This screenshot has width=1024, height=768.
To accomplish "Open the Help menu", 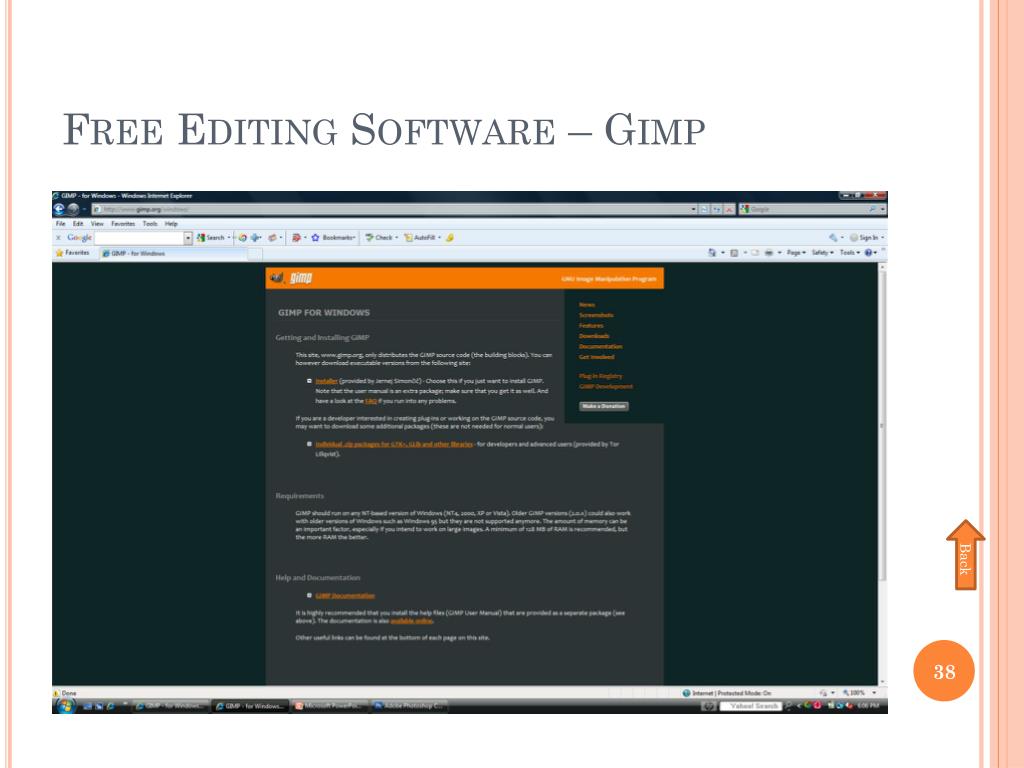I will pyautogui.click(x=171, y=224).
